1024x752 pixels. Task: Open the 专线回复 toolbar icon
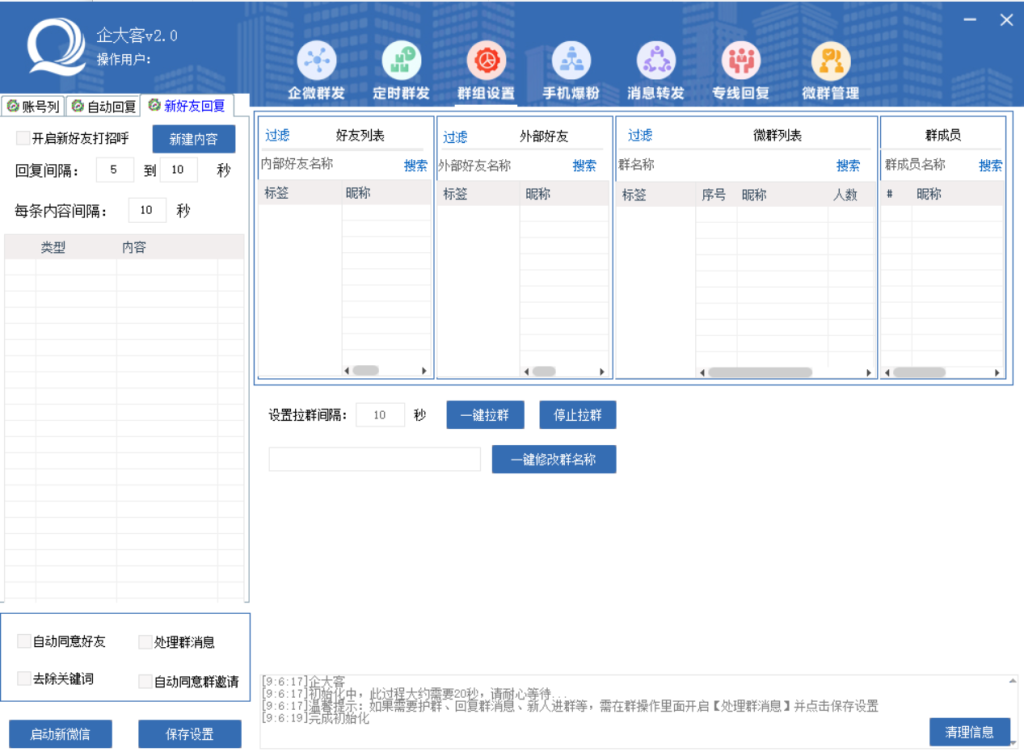point(741,61)
